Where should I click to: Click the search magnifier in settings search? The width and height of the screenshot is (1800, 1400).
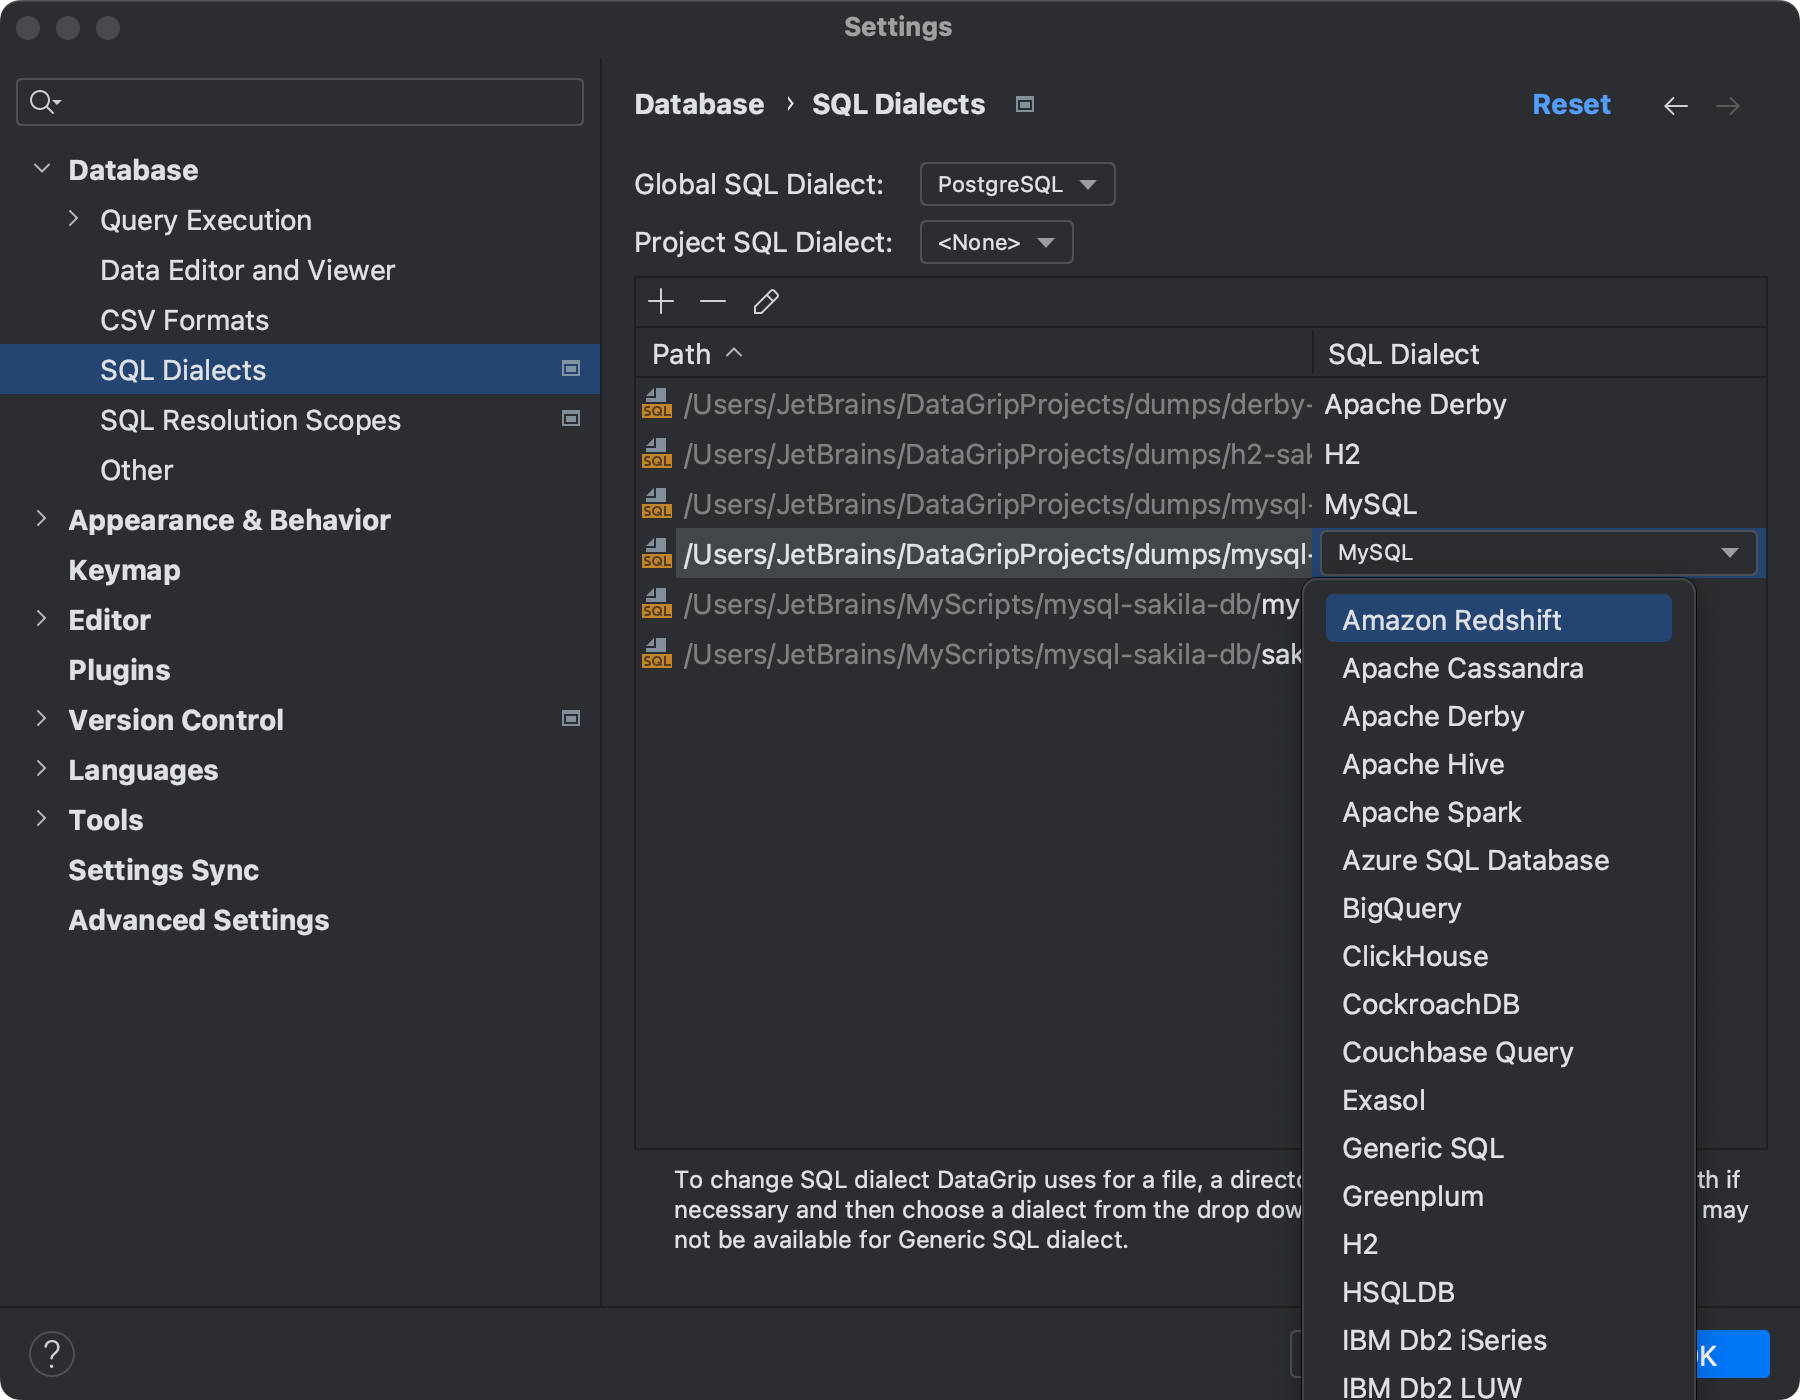point(42,101)
